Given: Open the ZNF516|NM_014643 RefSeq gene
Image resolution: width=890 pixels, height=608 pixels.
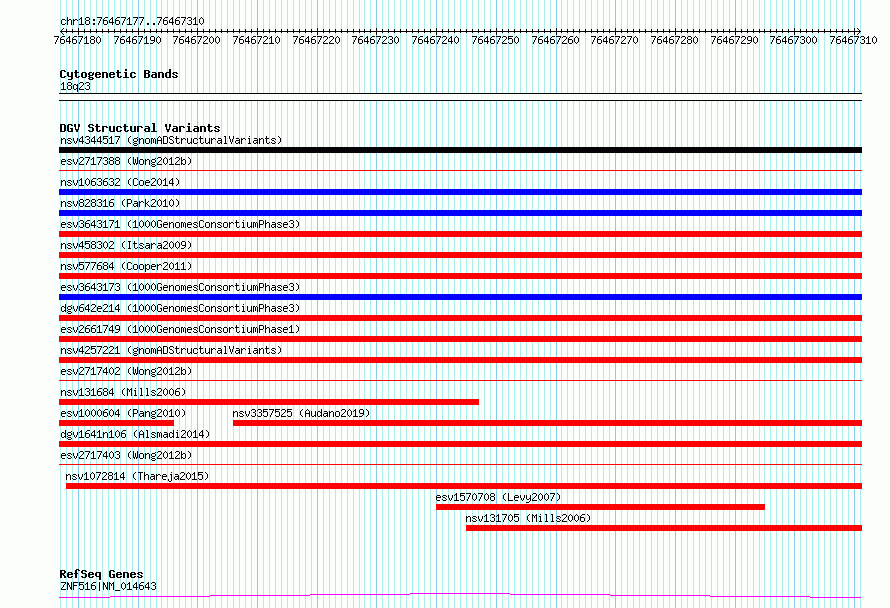Looking at the screenshot, I should [x=108, y=586].
